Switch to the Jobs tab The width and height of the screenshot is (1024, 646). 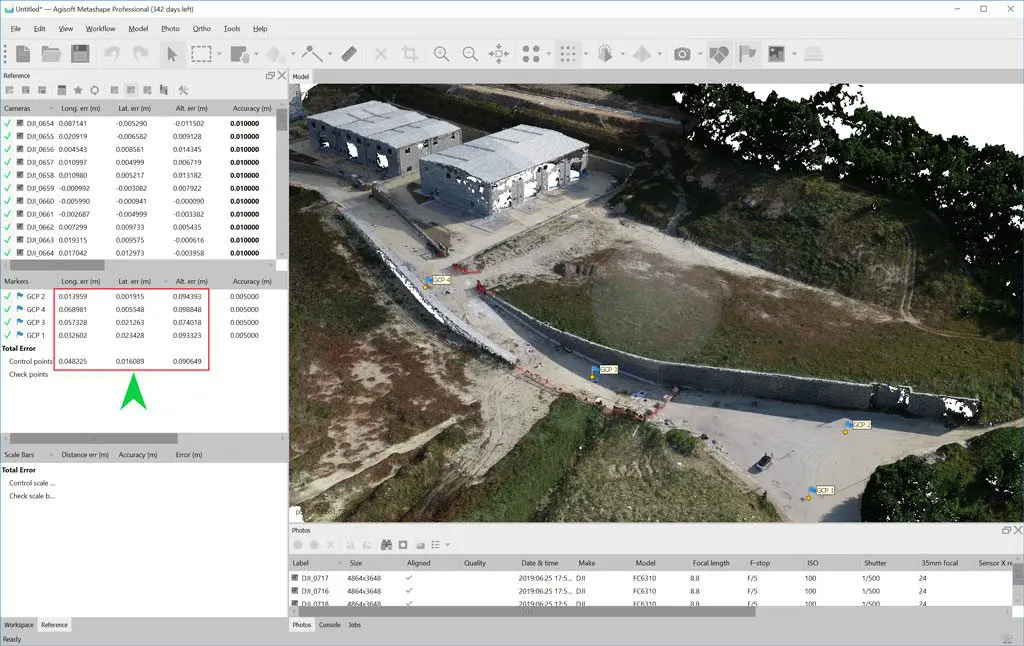[355, 625]
